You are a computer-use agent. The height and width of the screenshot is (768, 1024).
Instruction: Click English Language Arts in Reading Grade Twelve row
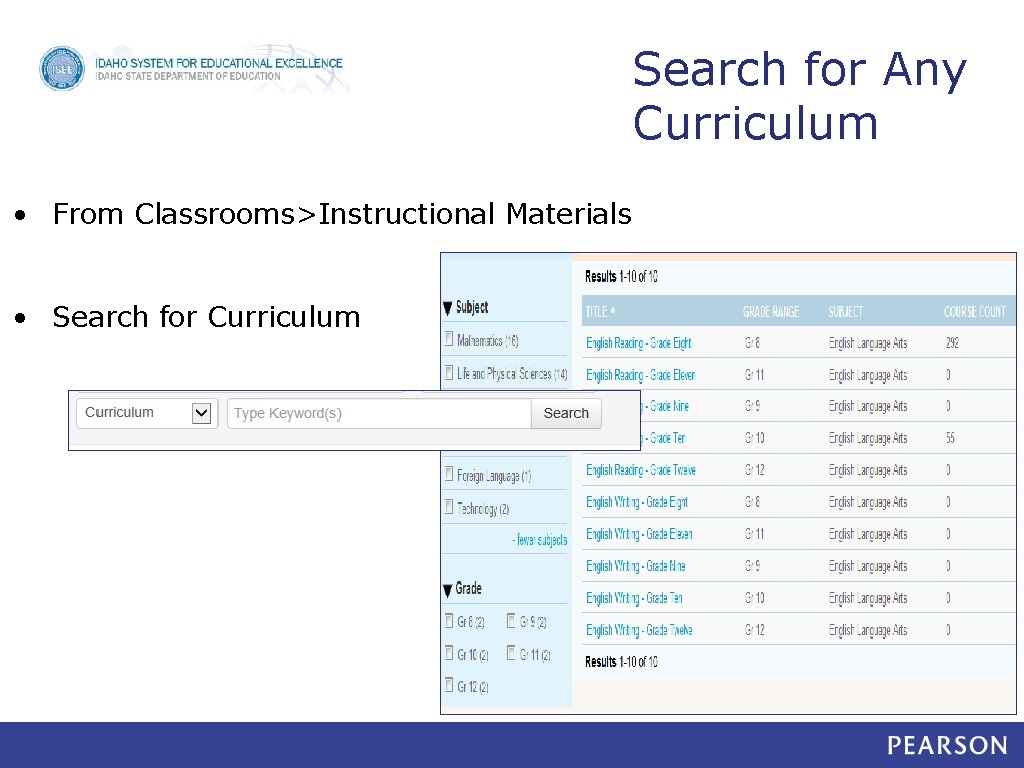point(868,470)
